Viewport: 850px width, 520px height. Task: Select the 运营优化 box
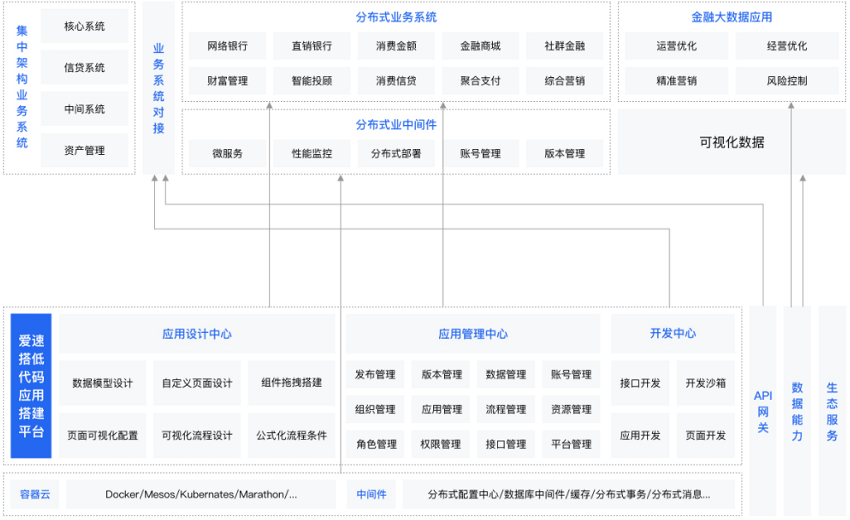677,46
